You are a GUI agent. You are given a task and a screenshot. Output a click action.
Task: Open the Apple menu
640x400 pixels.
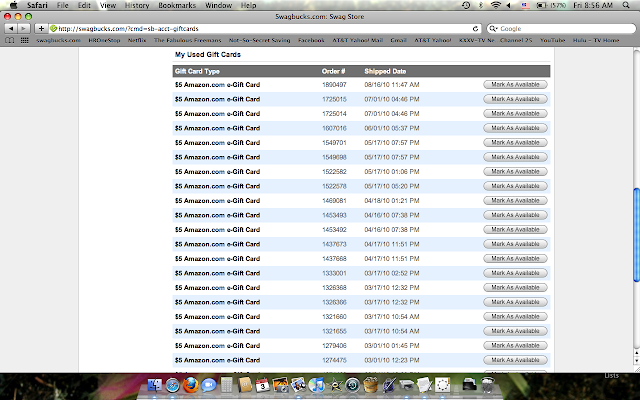coord(13,5)
